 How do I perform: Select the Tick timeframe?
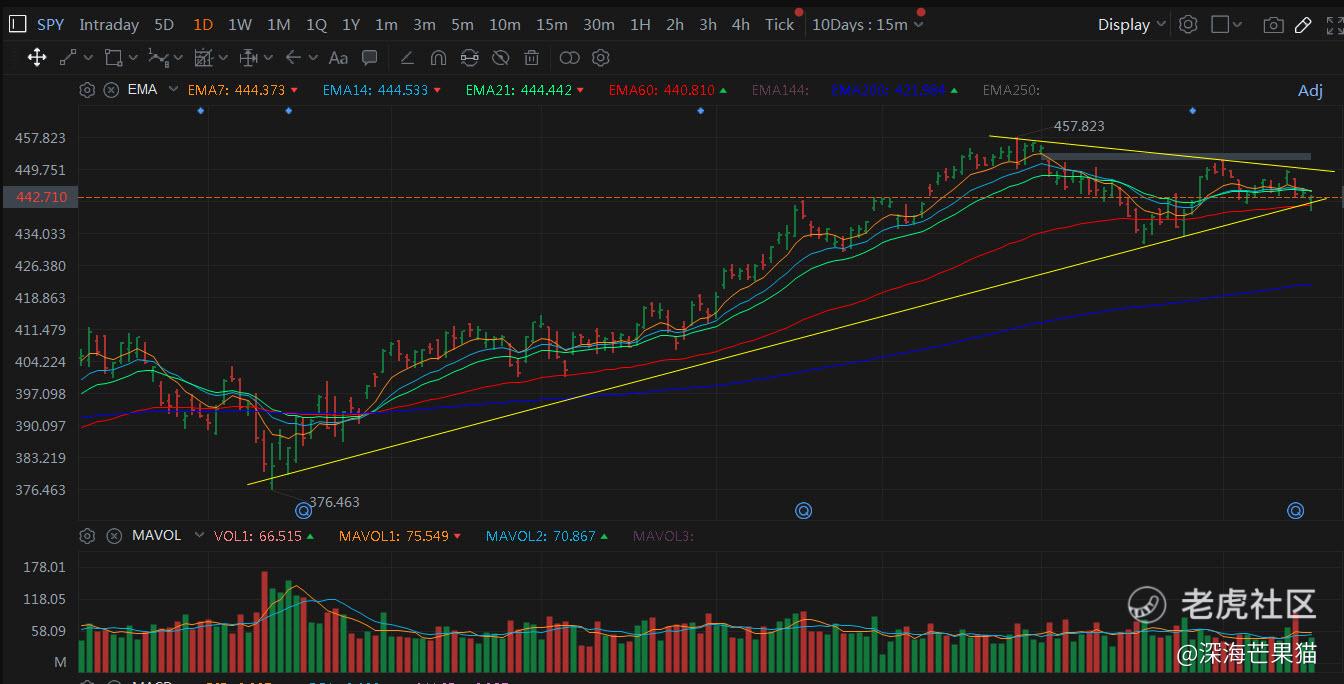pos(780,25)
